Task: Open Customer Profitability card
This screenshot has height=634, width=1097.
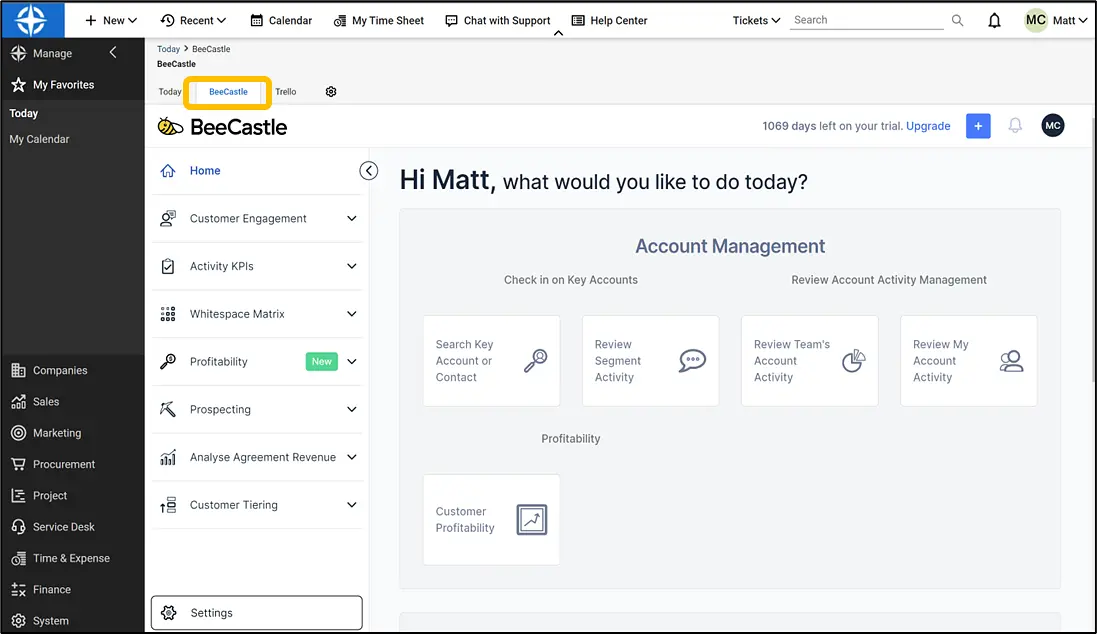Action: pyautogui.click(x=491, y=520)
